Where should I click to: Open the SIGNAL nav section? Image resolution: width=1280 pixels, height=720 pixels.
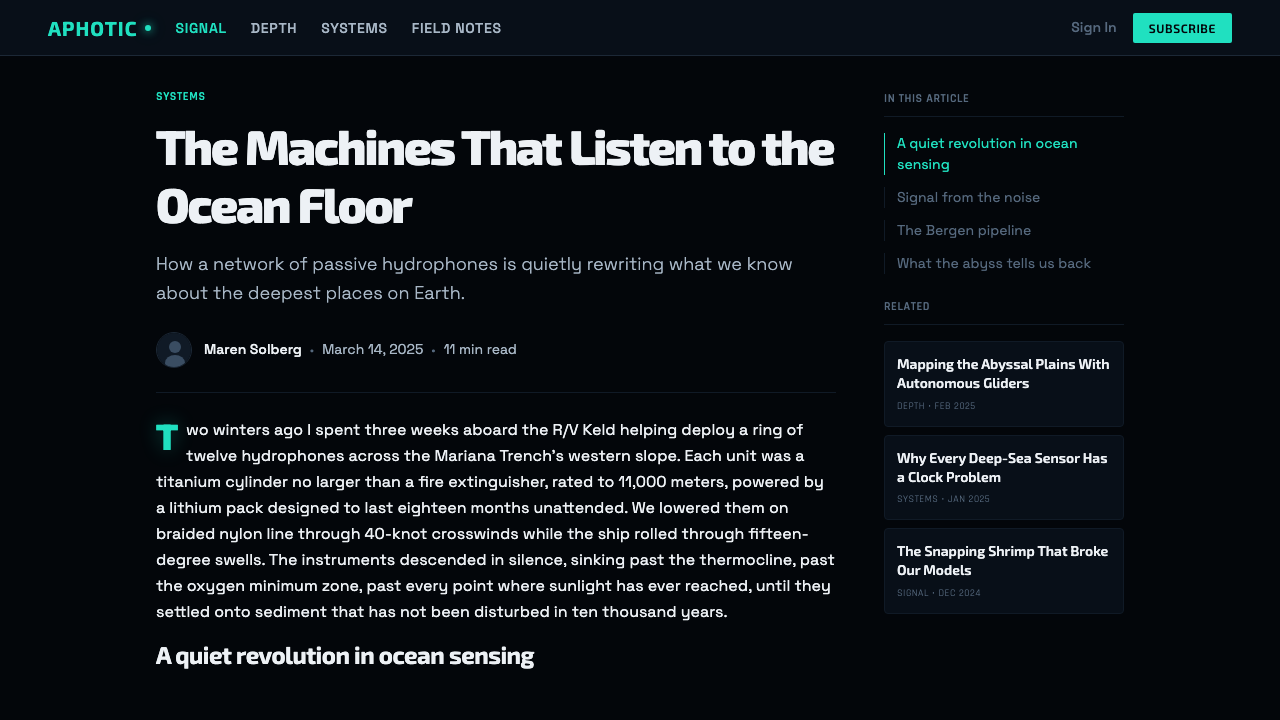pos(201,28)
